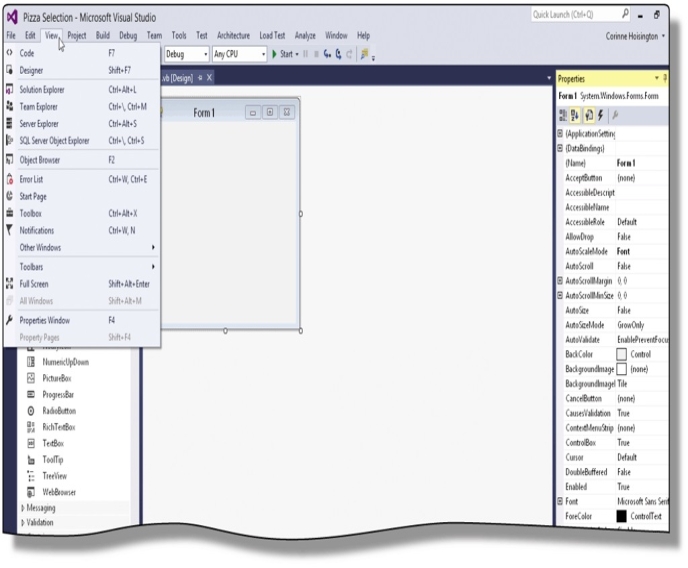The image size is (688, 568).
Task: Click the Categorized icon in Properties panel
Action: coord(563,115)
